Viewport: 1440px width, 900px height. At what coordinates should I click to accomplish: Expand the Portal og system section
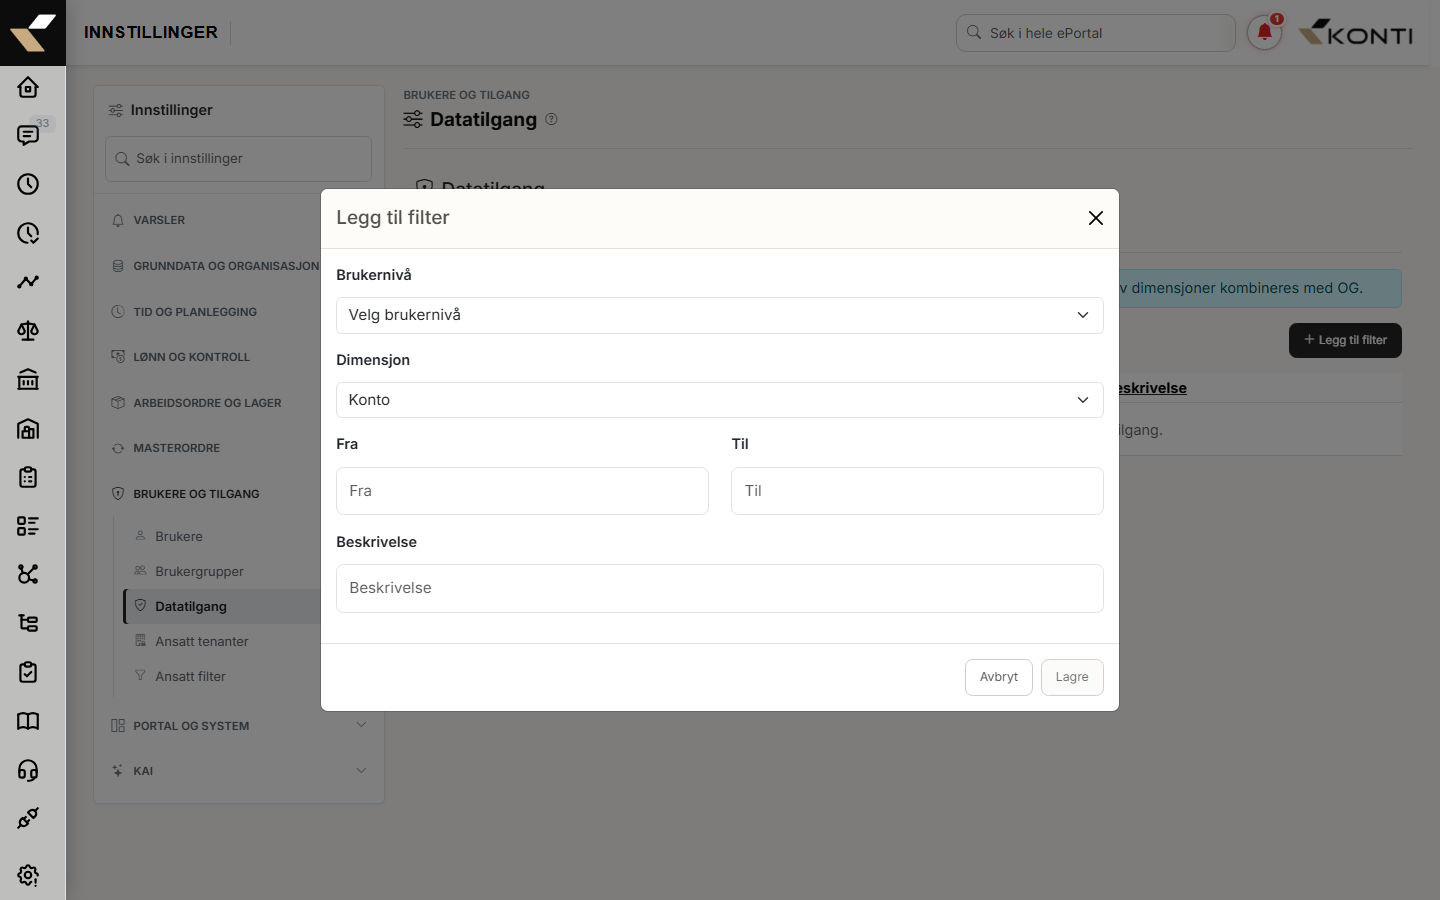click(238, 726)
